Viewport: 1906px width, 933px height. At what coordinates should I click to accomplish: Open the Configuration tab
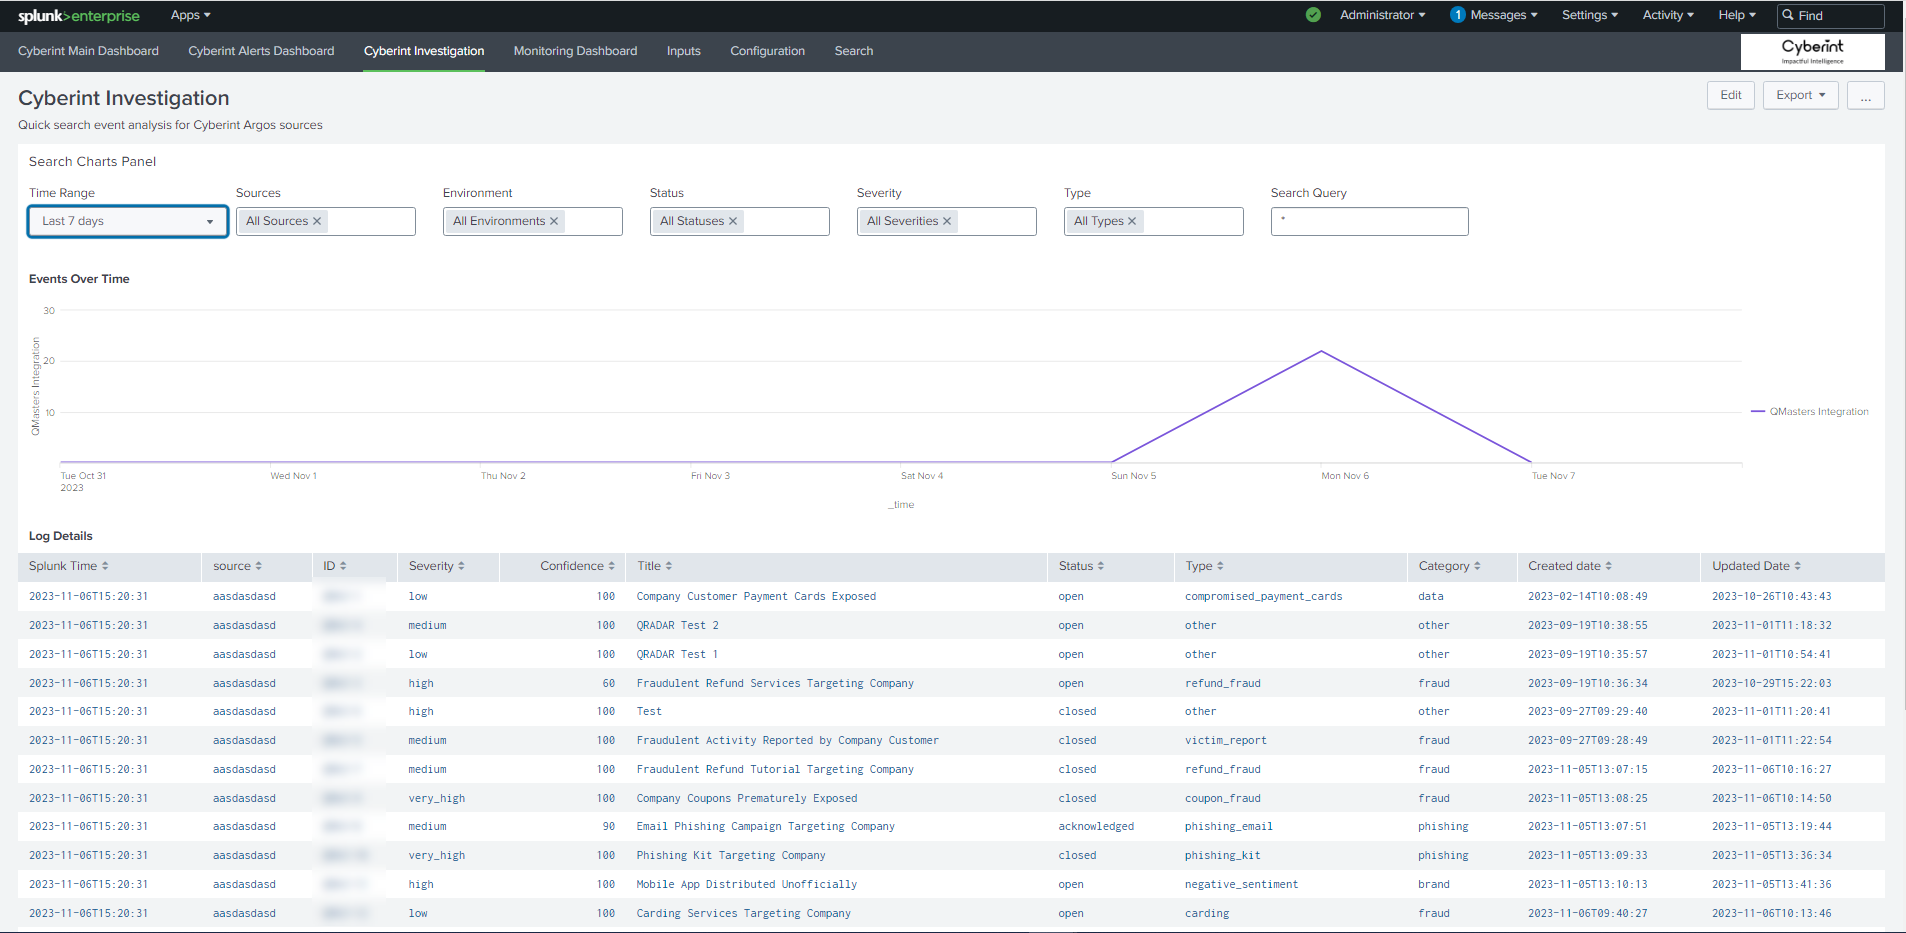click(x=767, y=51)
